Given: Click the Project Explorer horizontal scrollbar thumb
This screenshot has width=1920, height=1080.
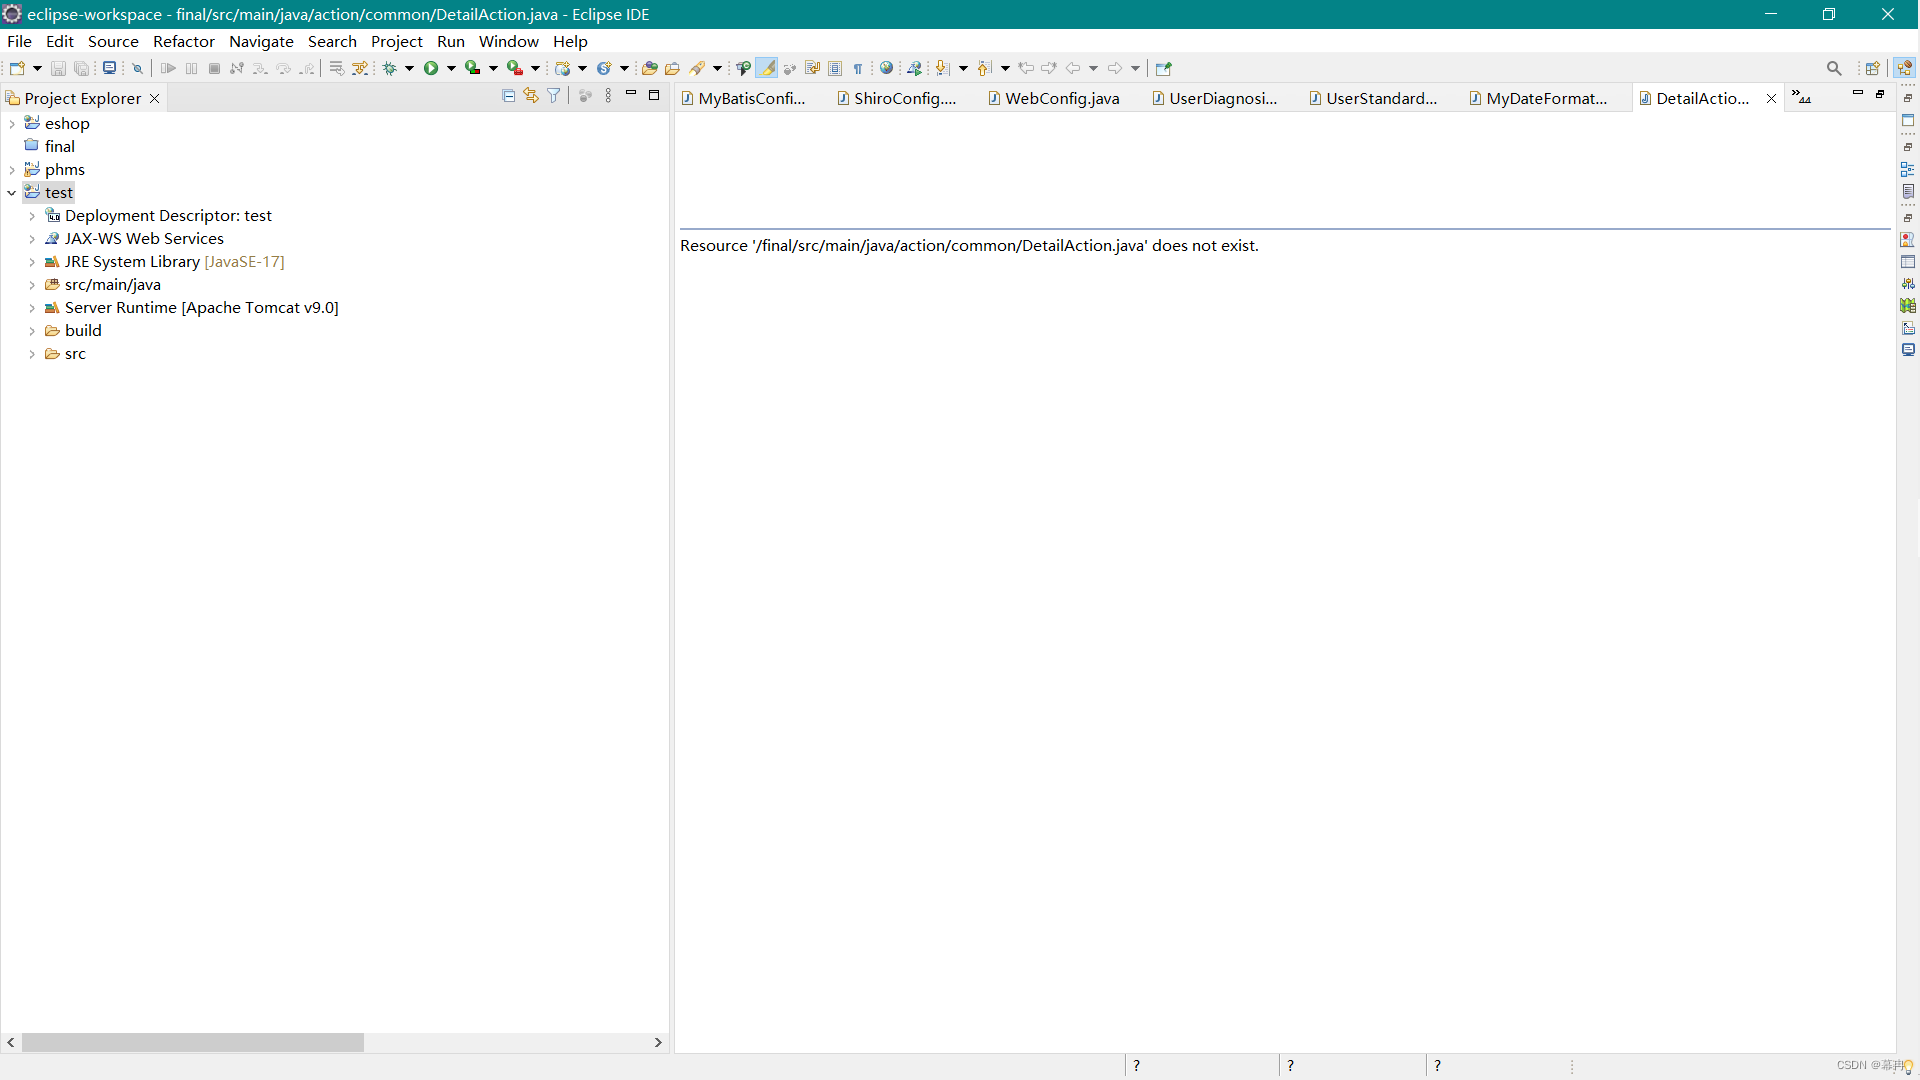Looking at the screenshot, I should 192,1042.
